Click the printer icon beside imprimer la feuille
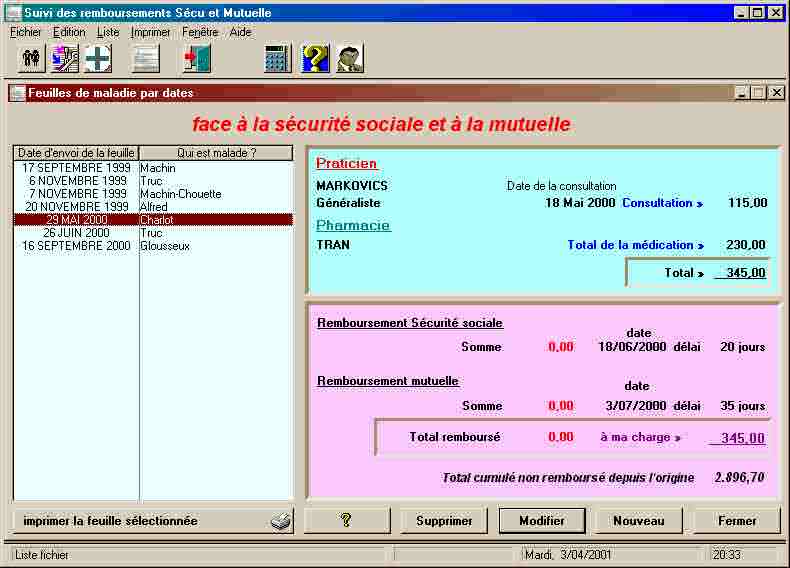 281,521
